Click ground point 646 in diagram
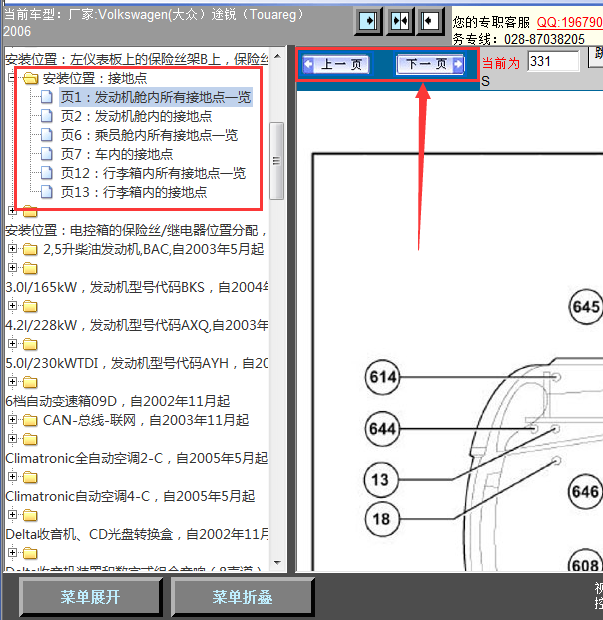This screenshot has height=620, width=603. pos(586,492)
